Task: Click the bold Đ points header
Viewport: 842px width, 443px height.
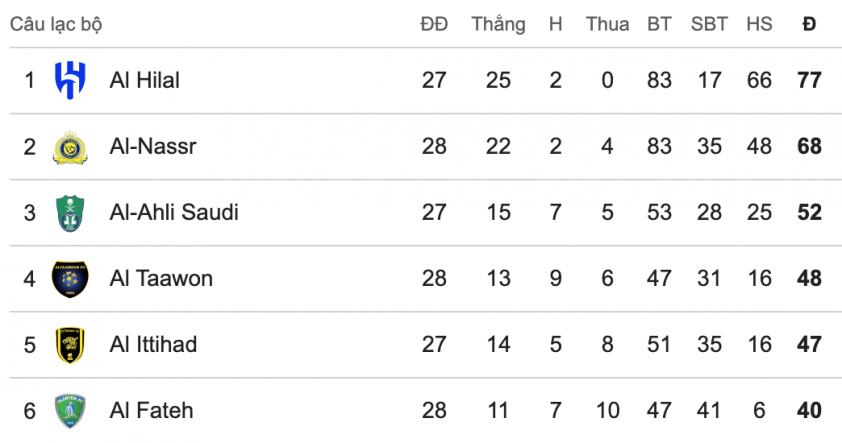Action: (x=809, y=24)
